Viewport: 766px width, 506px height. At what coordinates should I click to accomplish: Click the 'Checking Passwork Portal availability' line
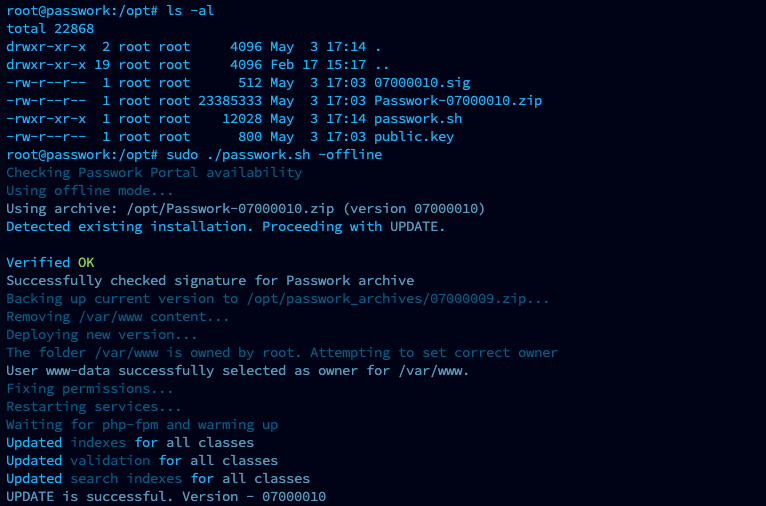(x=154, y=173)
